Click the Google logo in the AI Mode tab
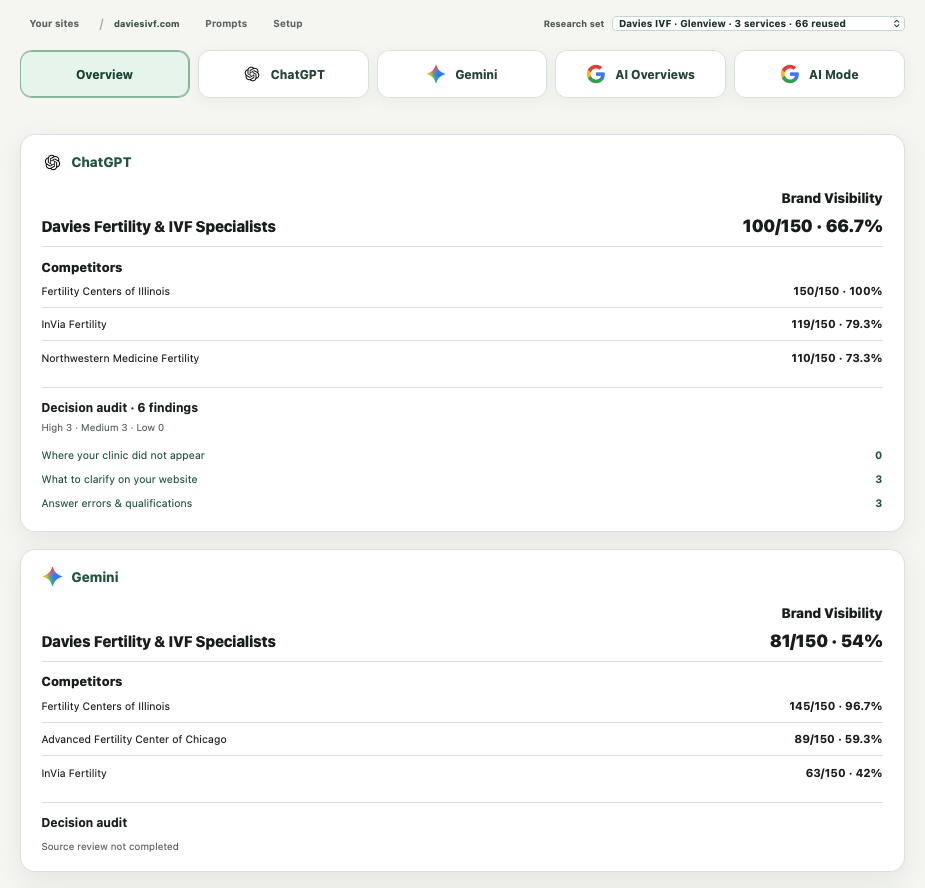 pyautogui.click(x=789, y=74)
